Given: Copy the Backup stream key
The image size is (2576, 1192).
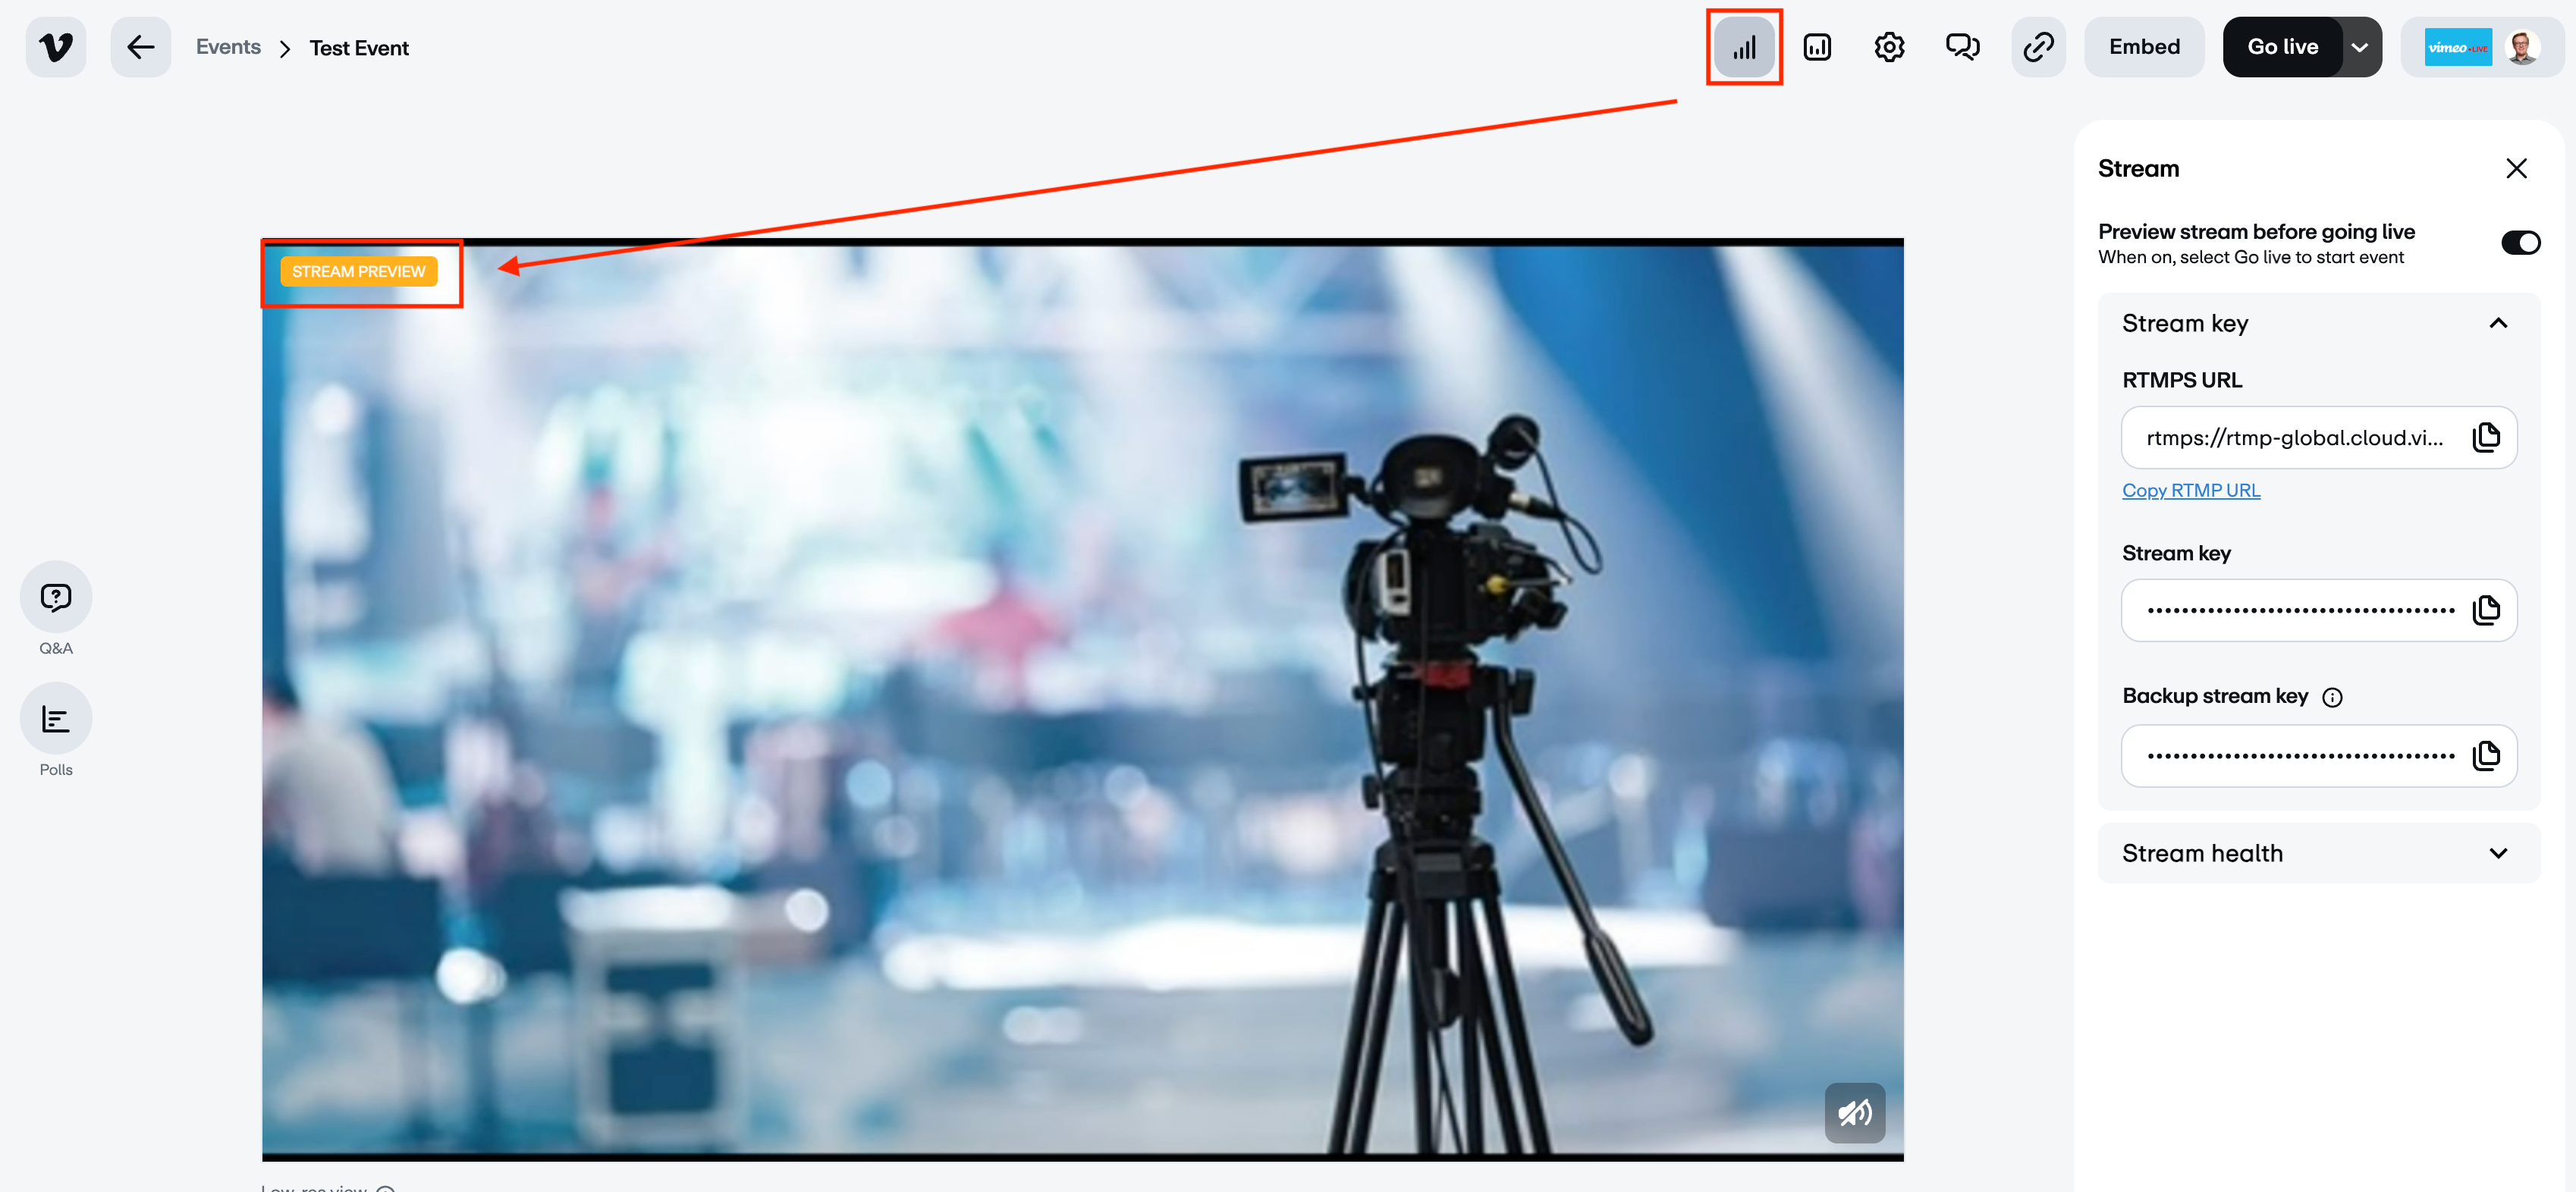Looking at the screenshot, I should click(x=2486, y=755).
